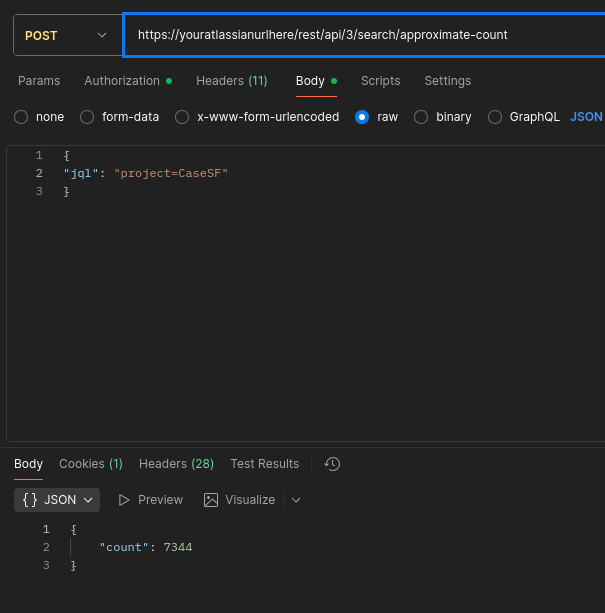Open the request Headers (11) tab
This screenshot has height=613, width=605.
231,81
